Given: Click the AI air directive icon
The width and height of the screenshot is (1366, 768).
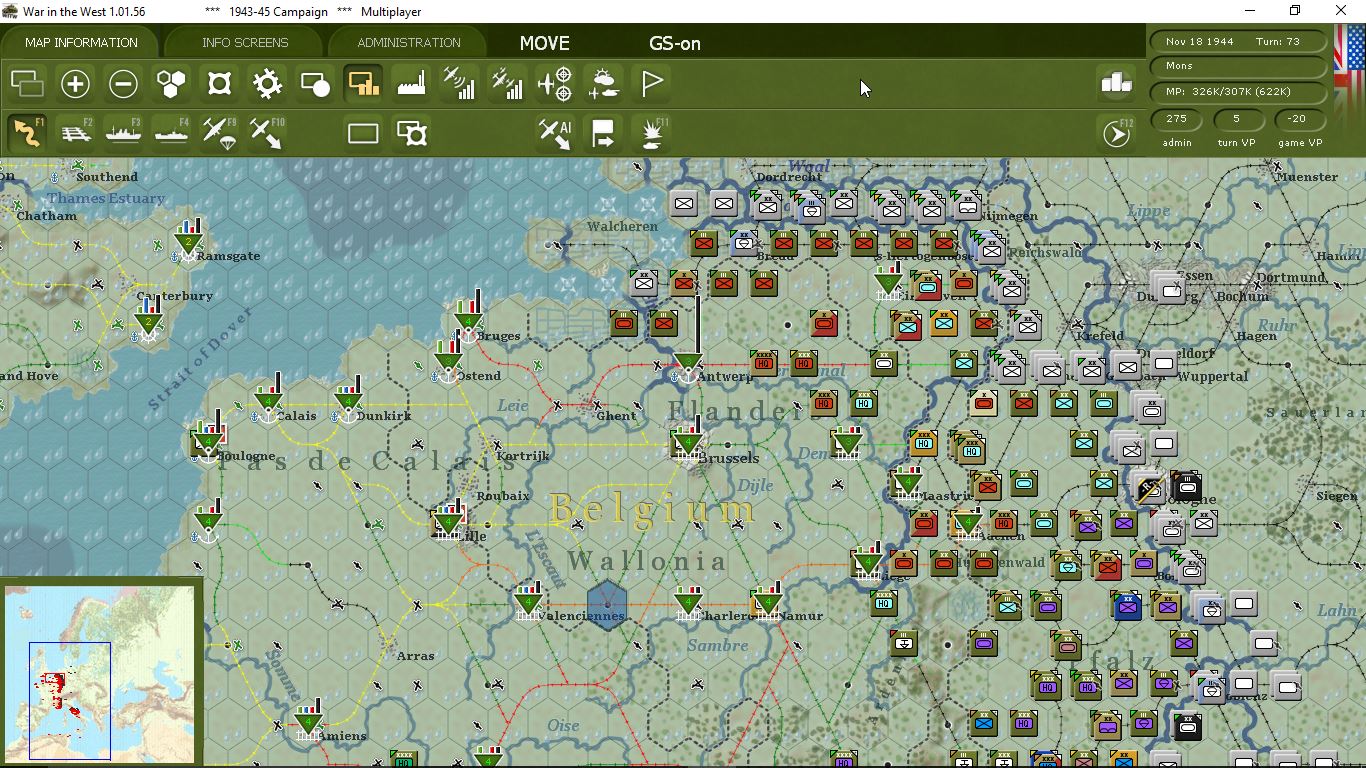Looking at the screenshot, I should [555, 133].
